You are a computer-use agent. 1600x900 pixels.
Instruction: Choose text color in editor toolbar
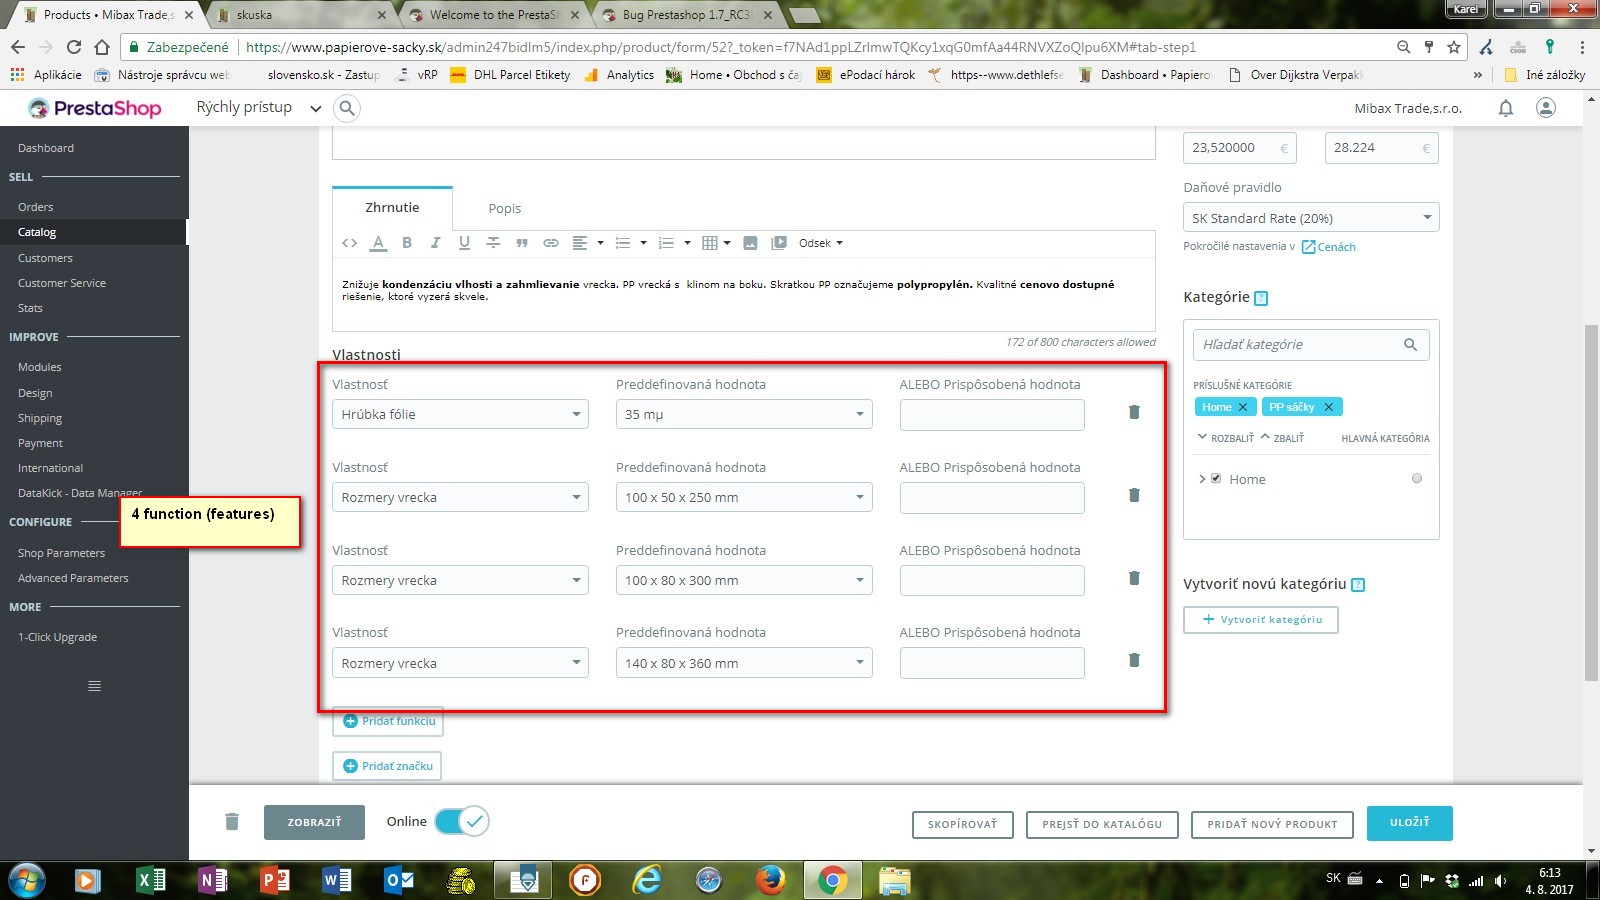click(378, 243)
